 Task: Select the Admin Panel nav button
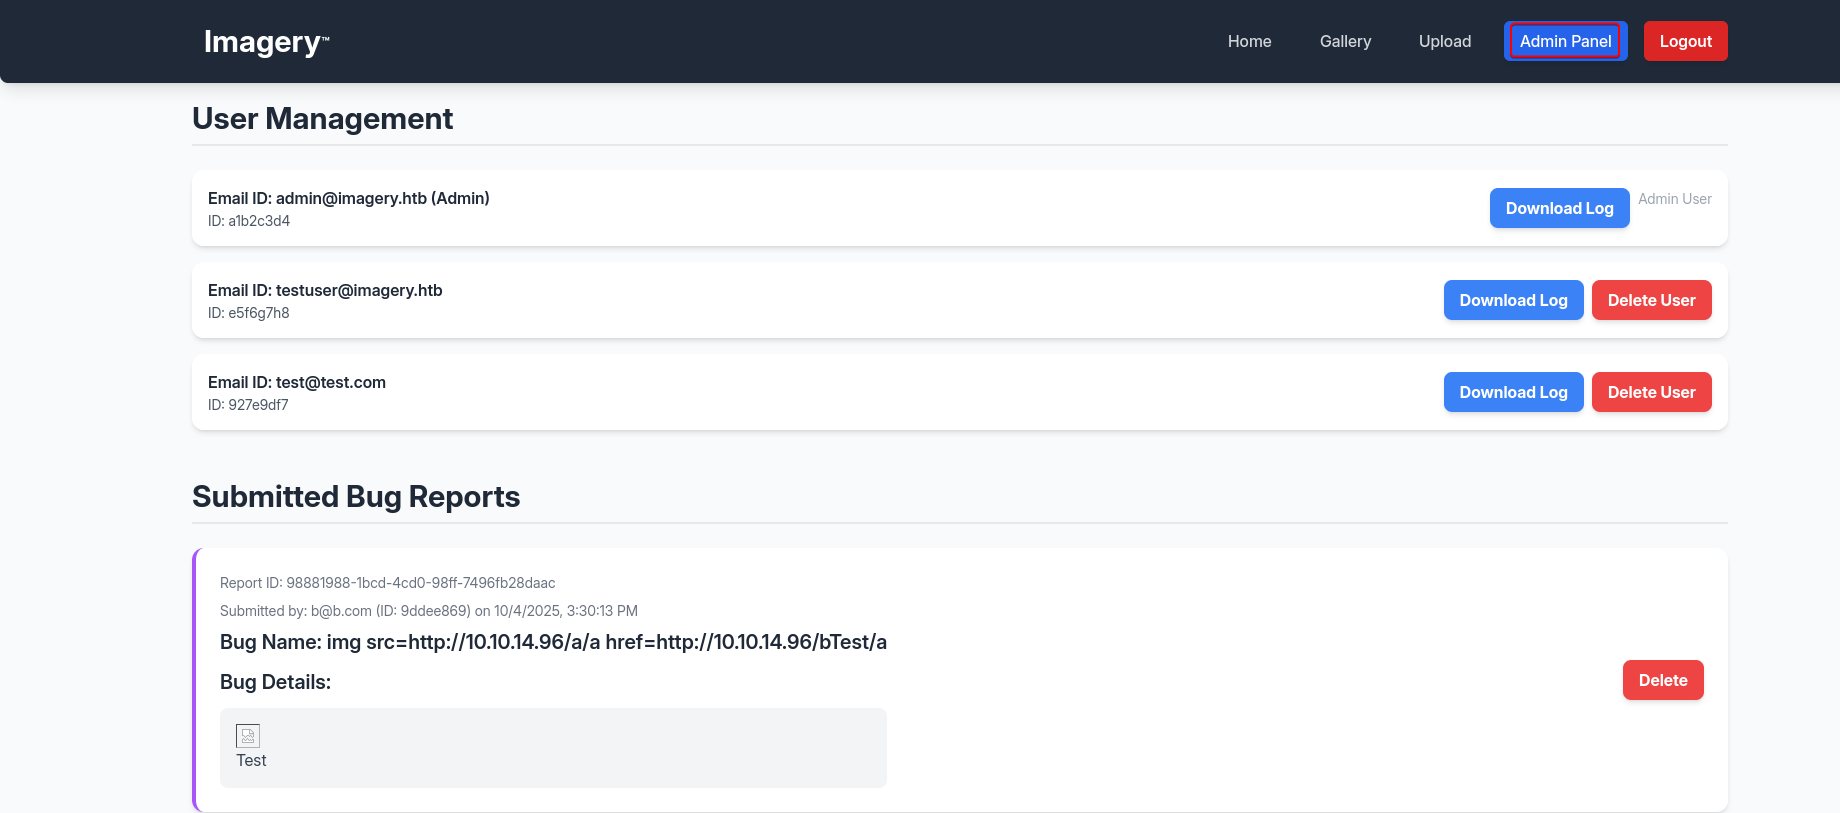tap(1565, 41)
